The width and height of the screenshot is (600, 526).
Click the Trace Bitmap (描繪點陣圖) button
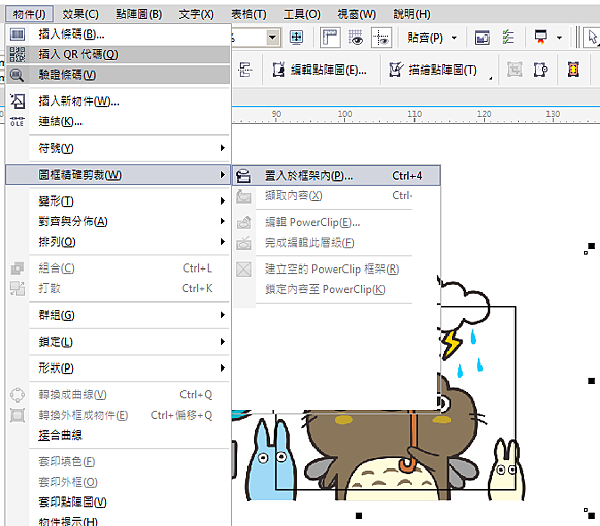433,70
